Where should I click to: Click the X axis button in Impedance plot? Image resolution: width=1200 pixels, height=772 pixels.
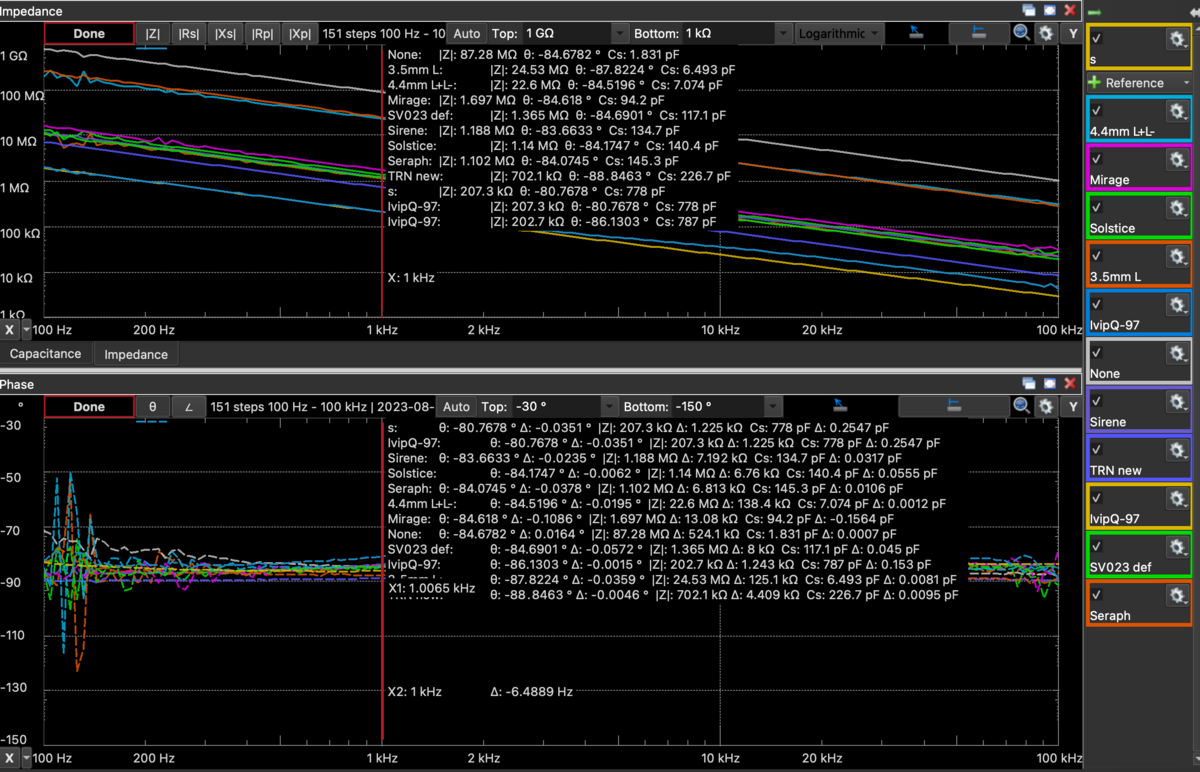point(10,329)
